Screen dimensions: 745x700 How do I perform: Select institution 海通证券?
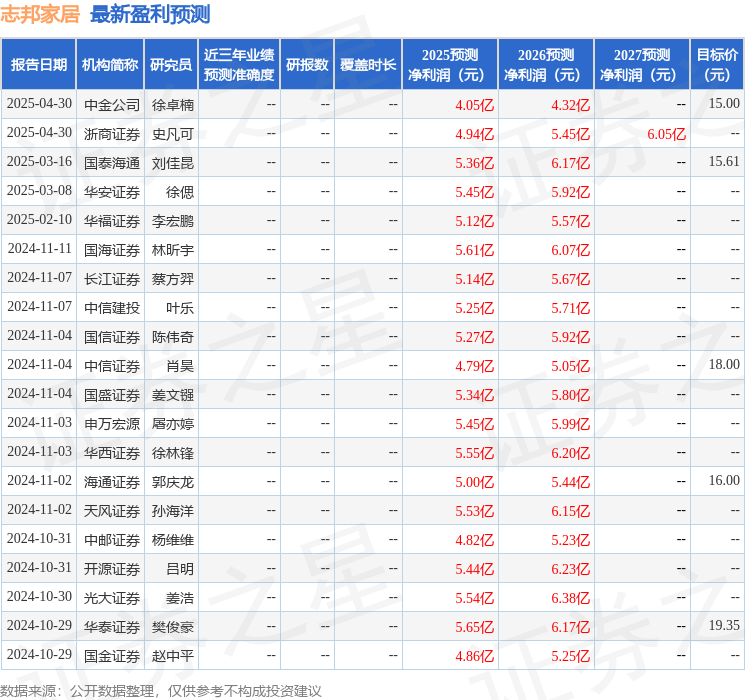point(112,482)
